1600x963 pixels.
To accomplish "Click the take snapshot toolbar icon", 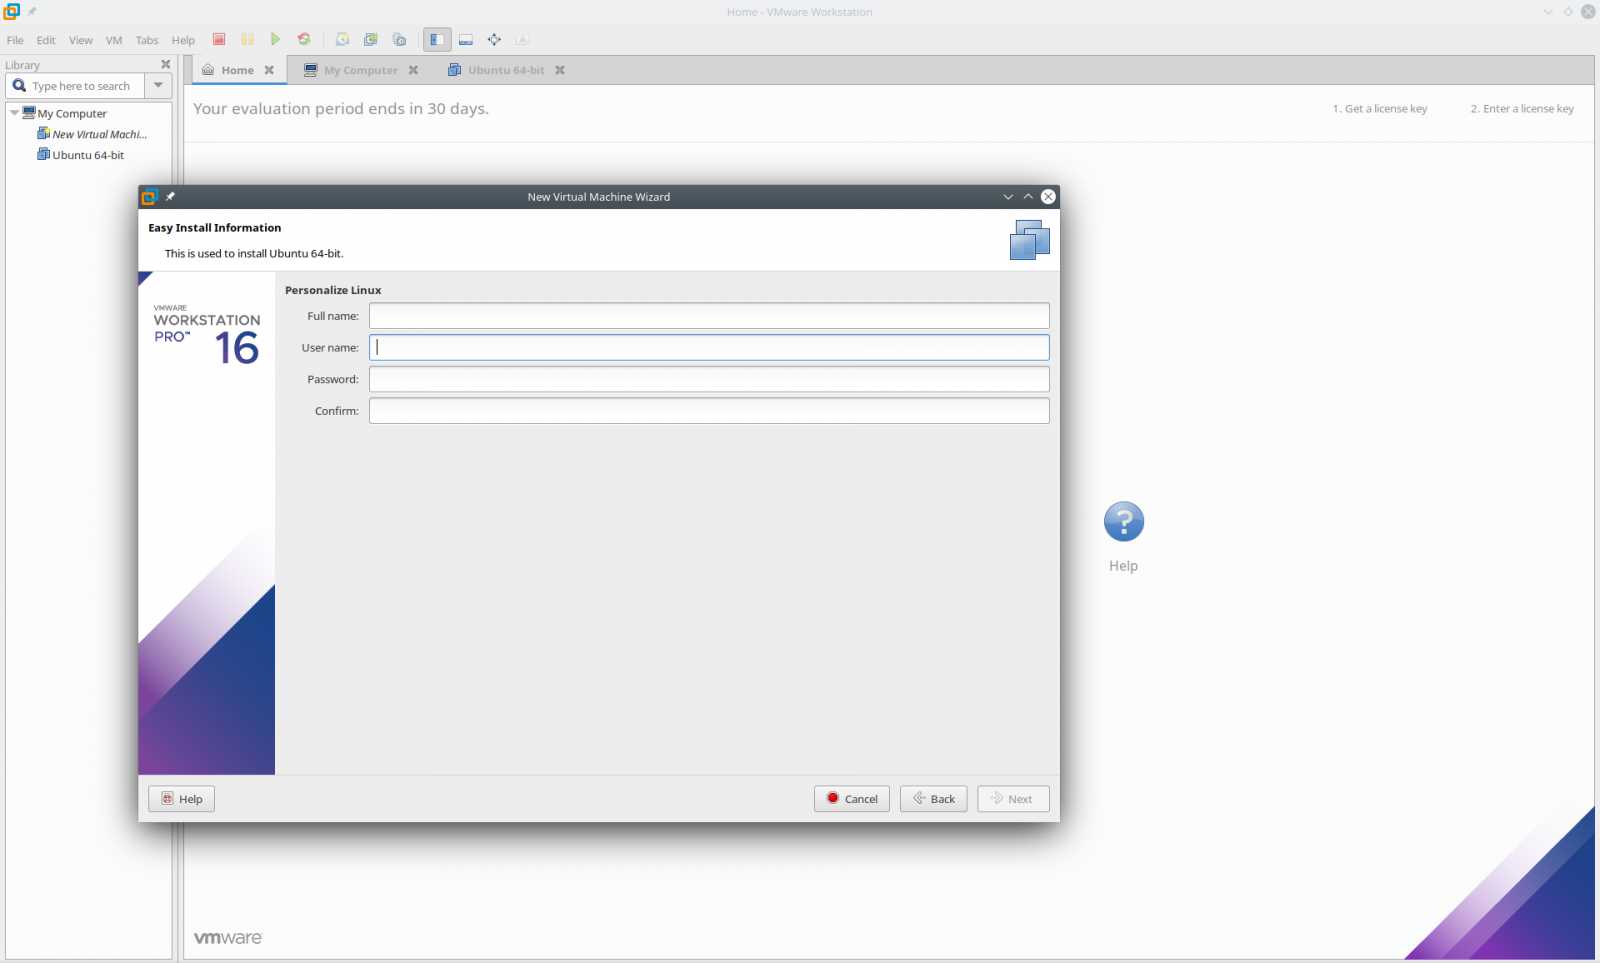I will tap(342, 39).
